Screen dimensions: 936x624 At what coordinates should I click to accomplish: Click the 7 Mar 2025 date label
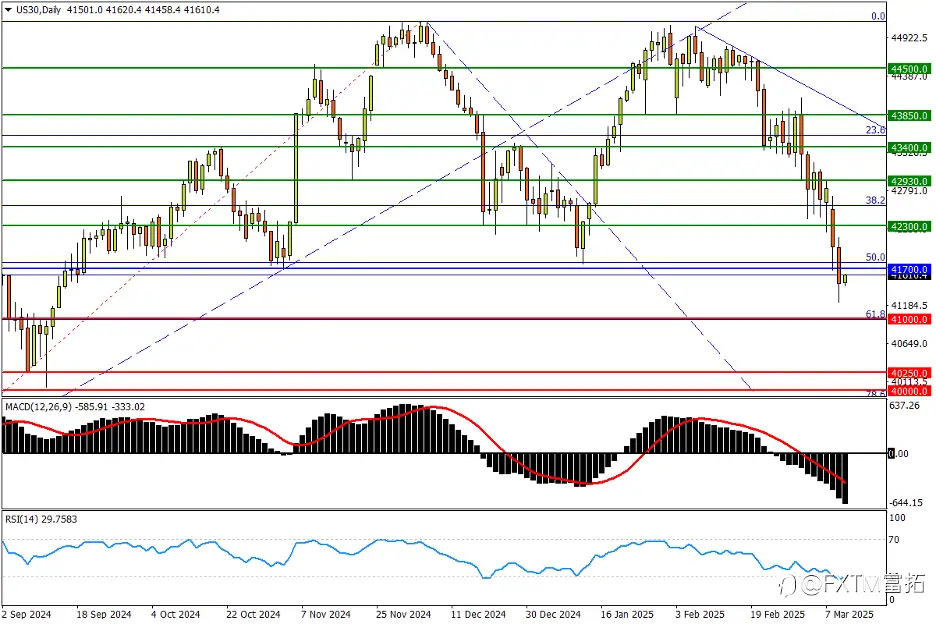pos(849,614)
